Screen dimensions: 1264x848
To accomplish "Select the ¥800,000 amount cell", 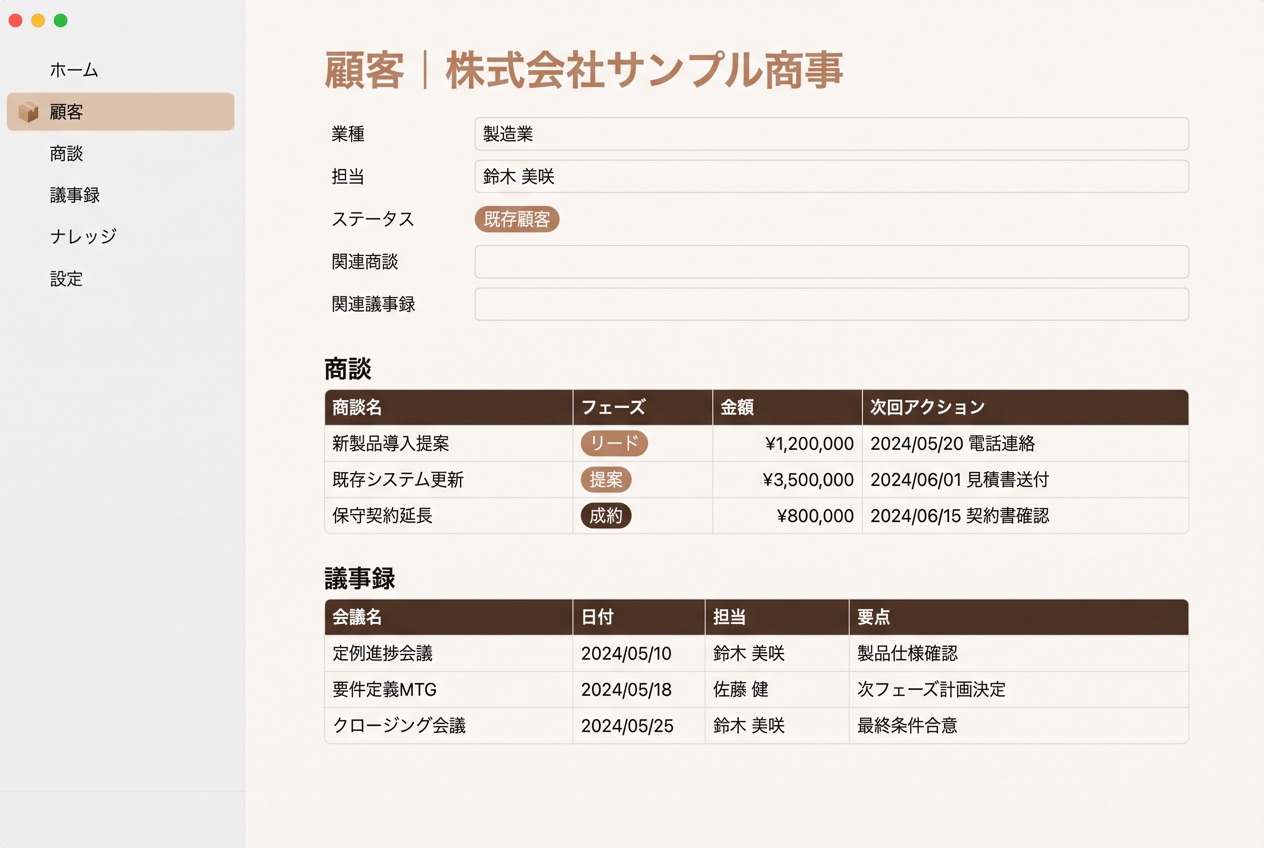I will click(x=788, y=515).
